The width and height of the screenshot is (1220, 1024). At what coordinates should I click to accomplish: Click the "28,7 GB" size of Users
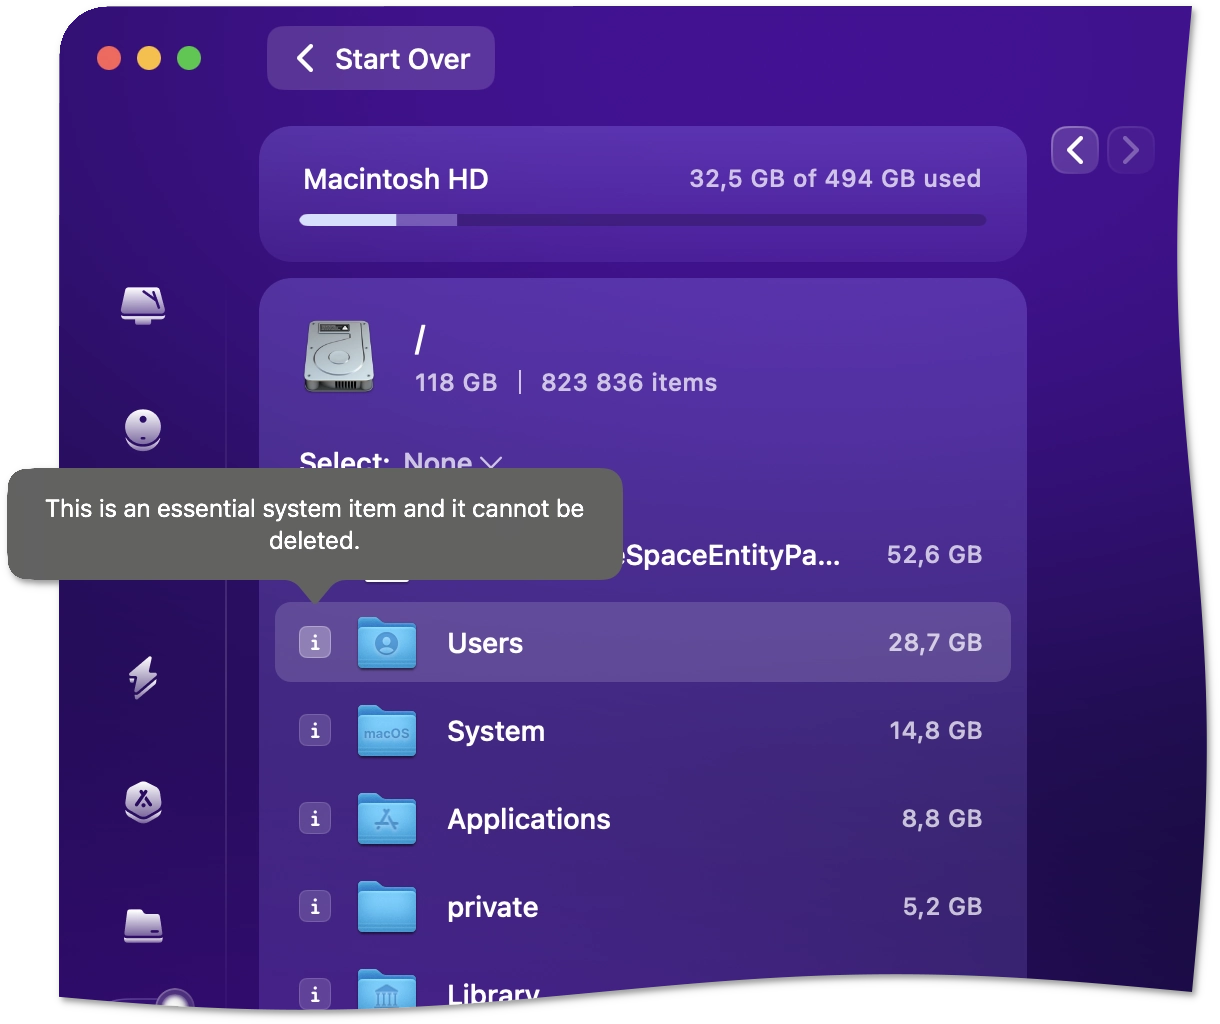click(935, 642)
